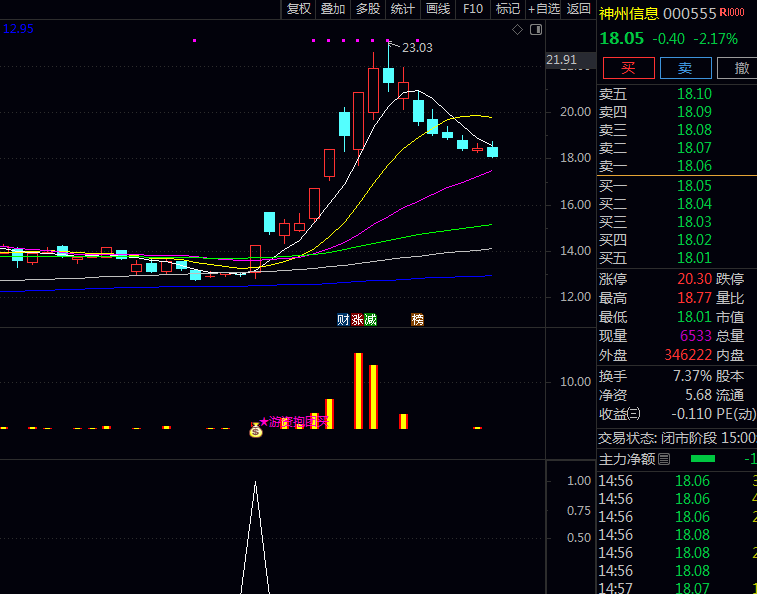Screen dimensions: 757x594
Task: Open the 叠加 overlay menu
Action: pyautogui.click(x=333, y=9)
